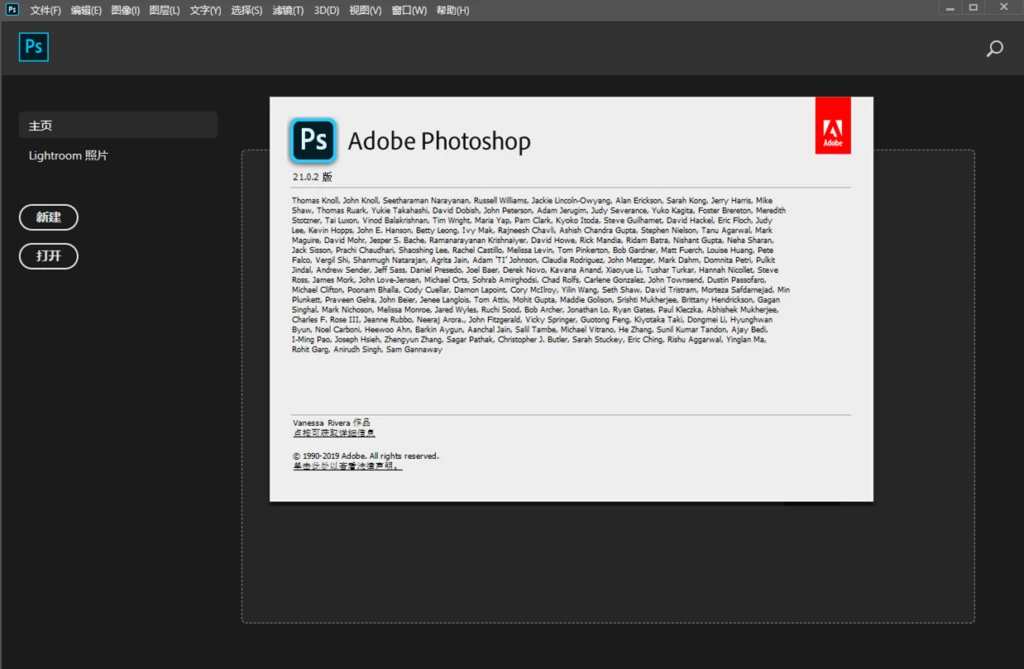Click the Adobe Photoshop title text

coord(439,141)
